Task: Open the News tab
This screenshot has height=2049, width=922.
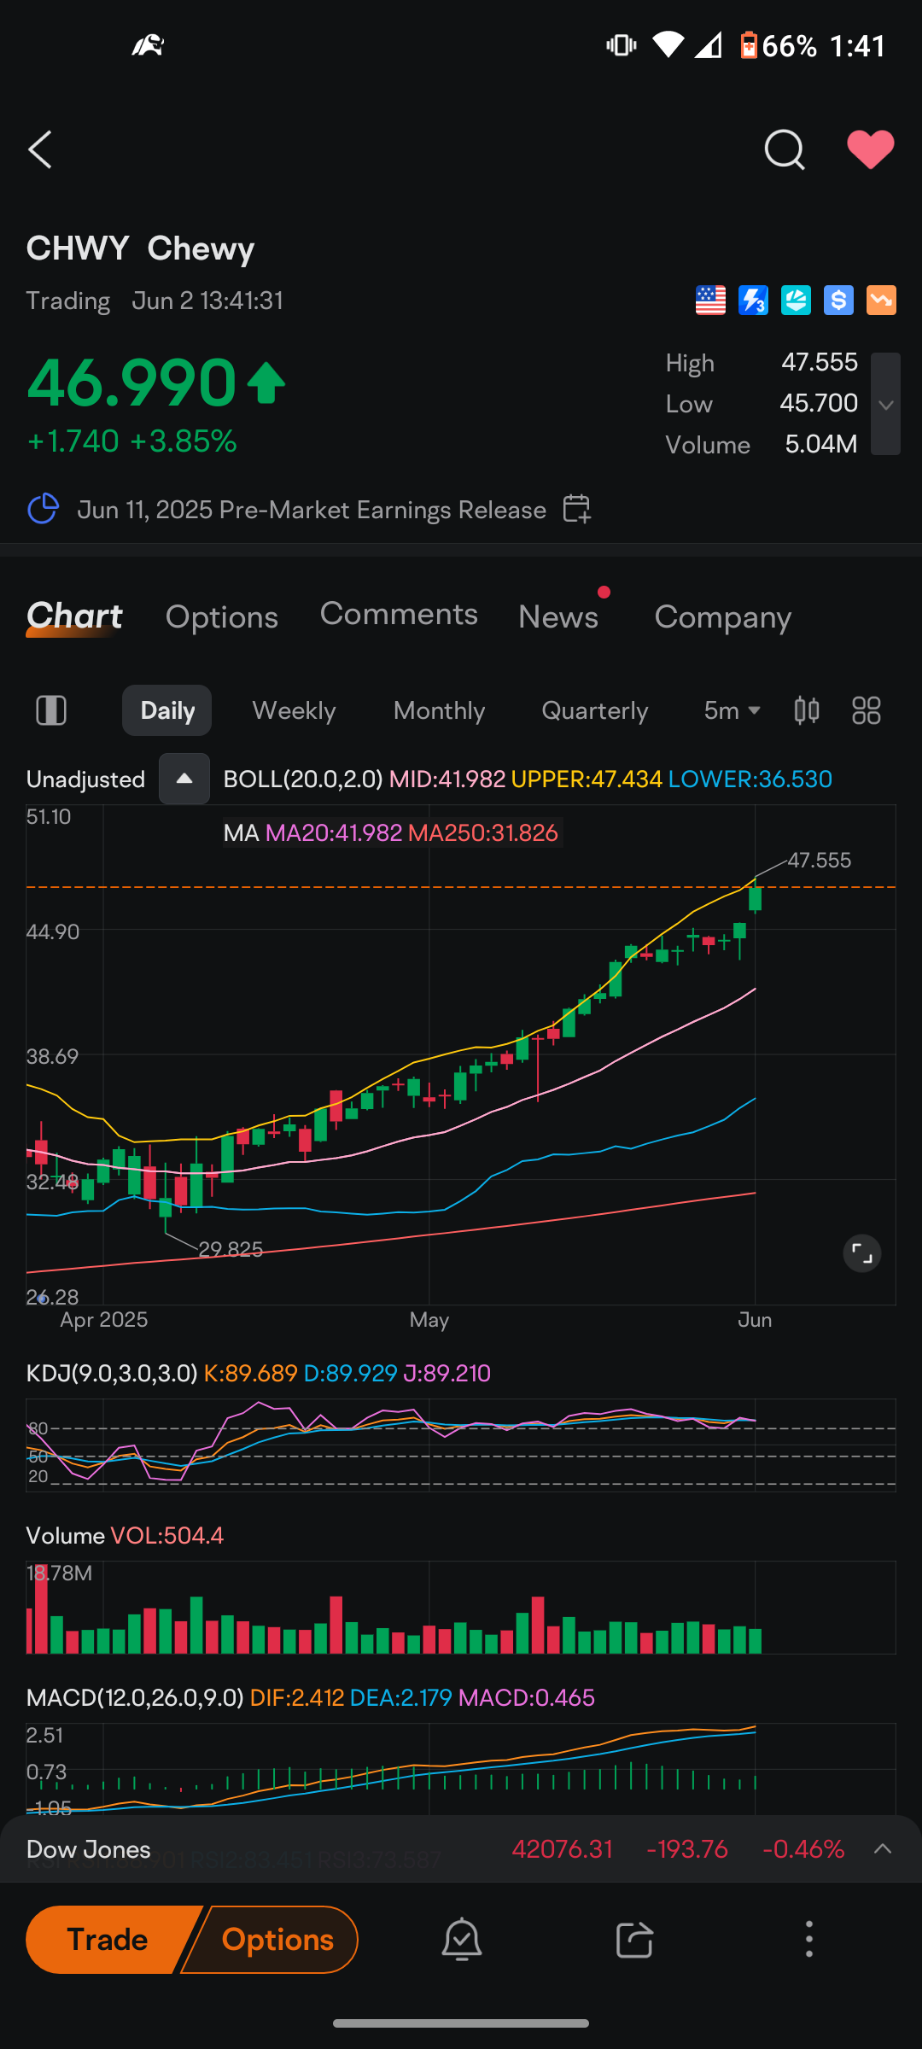Action: [558, 617]
